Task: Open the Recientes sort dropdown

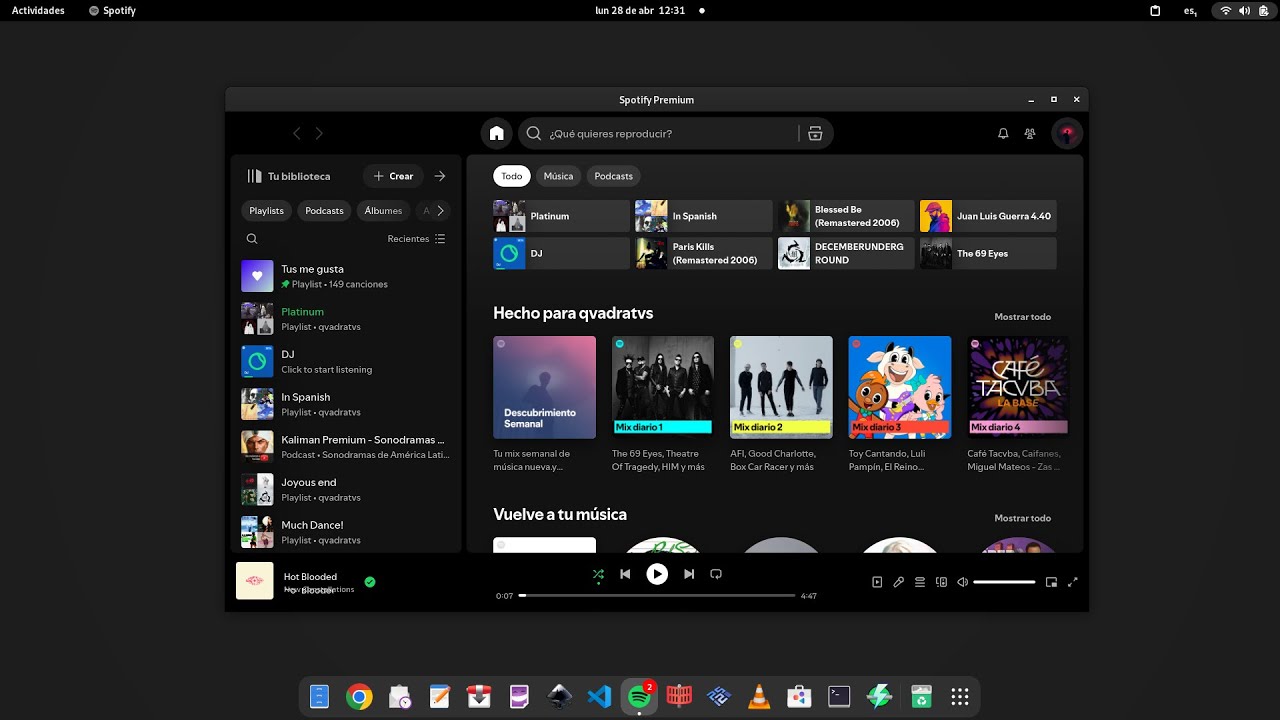Action: point(417,239)
